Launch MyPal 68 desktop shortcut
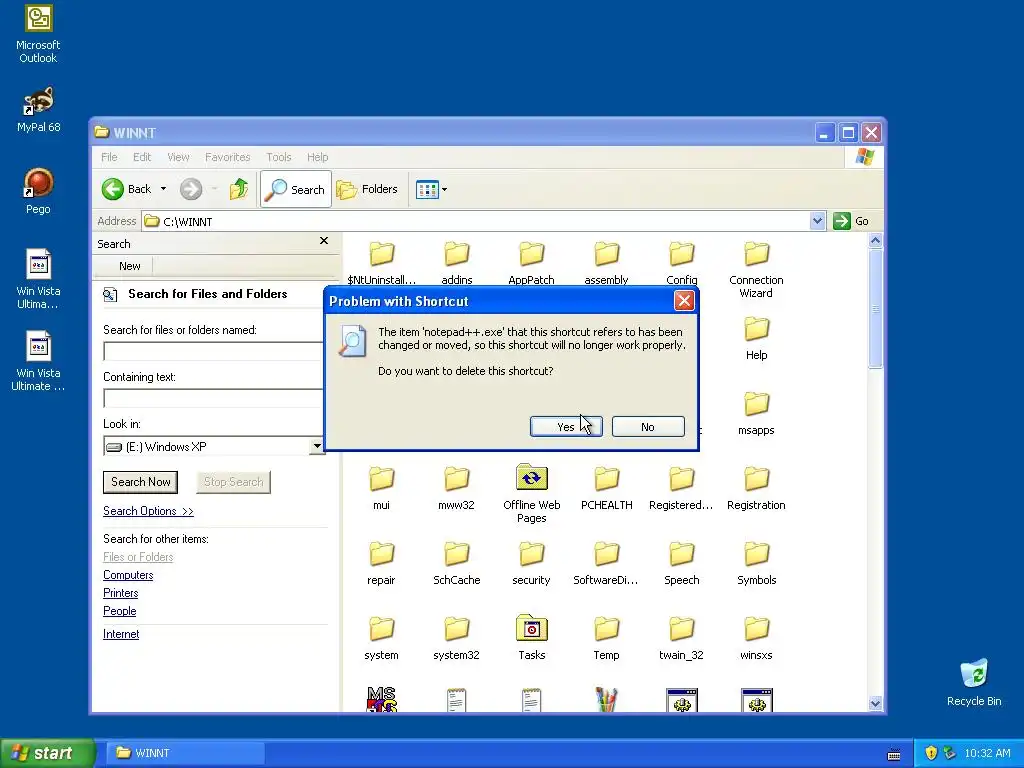 tap(38, 110)
